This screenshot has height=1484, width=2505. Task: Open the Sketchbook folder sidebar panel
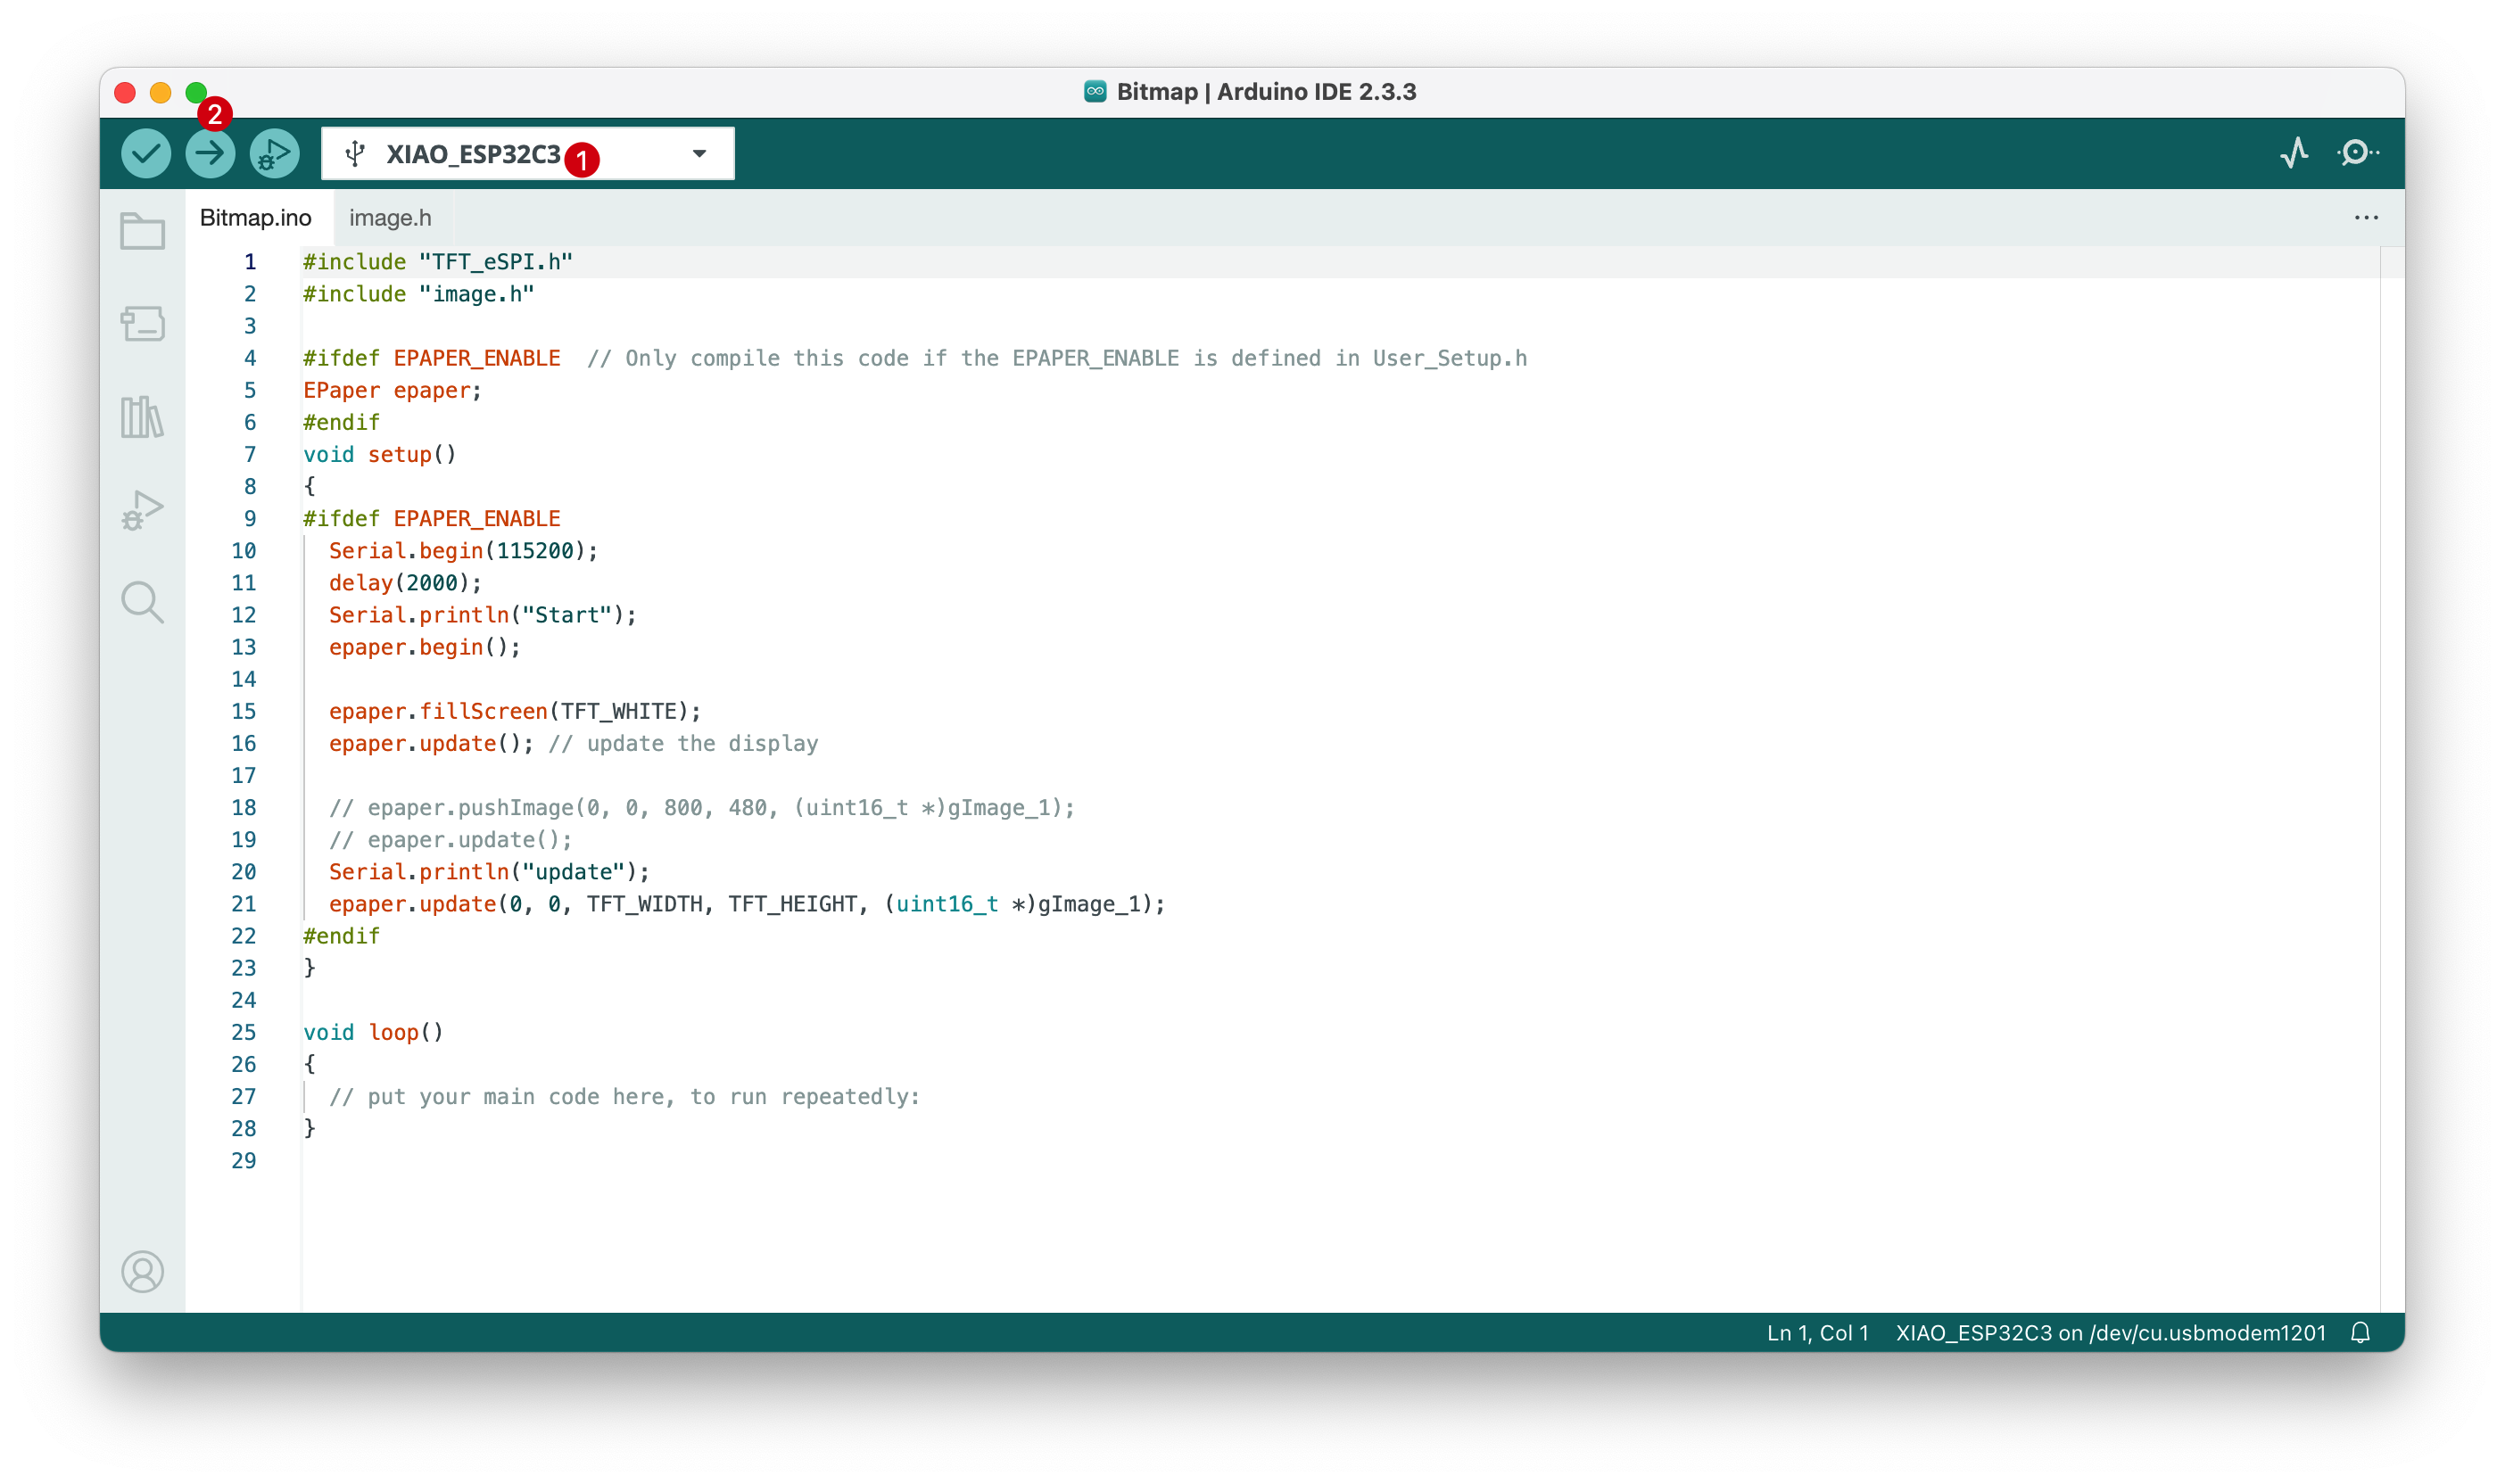[x=143, y=232]
